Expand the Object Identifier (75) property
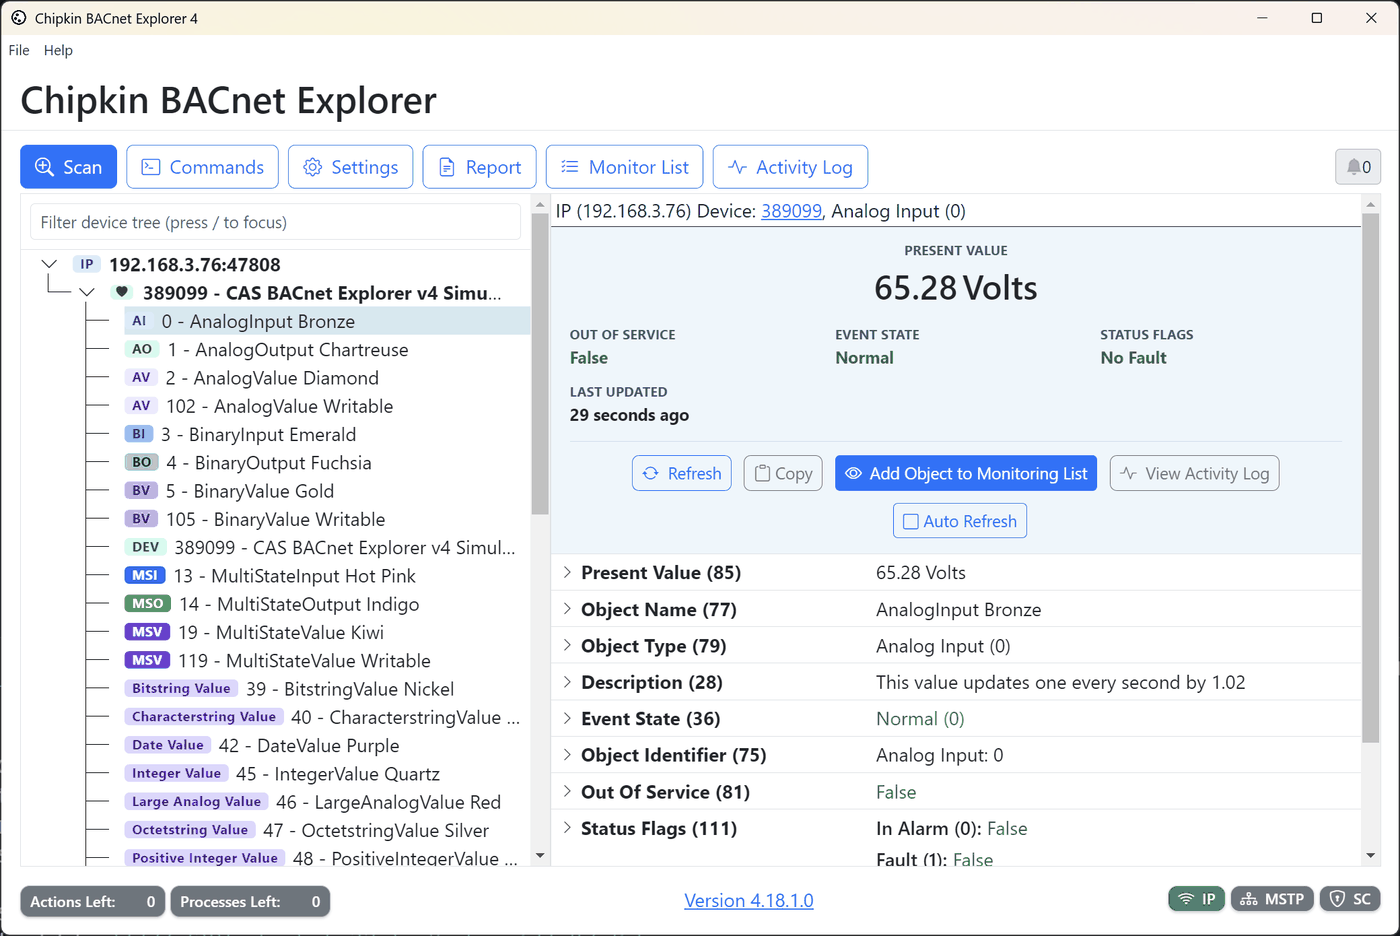Image resolution: width=1400 pixels, height=936 pixels. coord(567,755)
